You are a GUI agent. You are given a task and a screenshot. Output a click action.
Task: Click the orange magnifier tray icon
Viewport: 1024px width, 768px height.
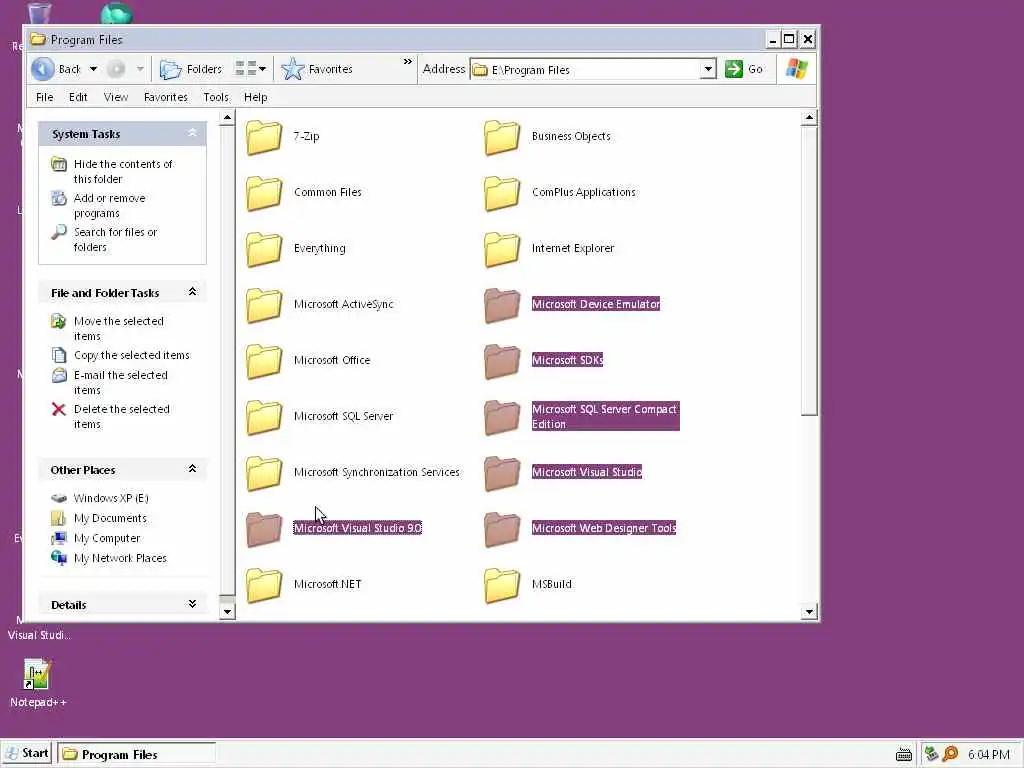coord(950,754)
